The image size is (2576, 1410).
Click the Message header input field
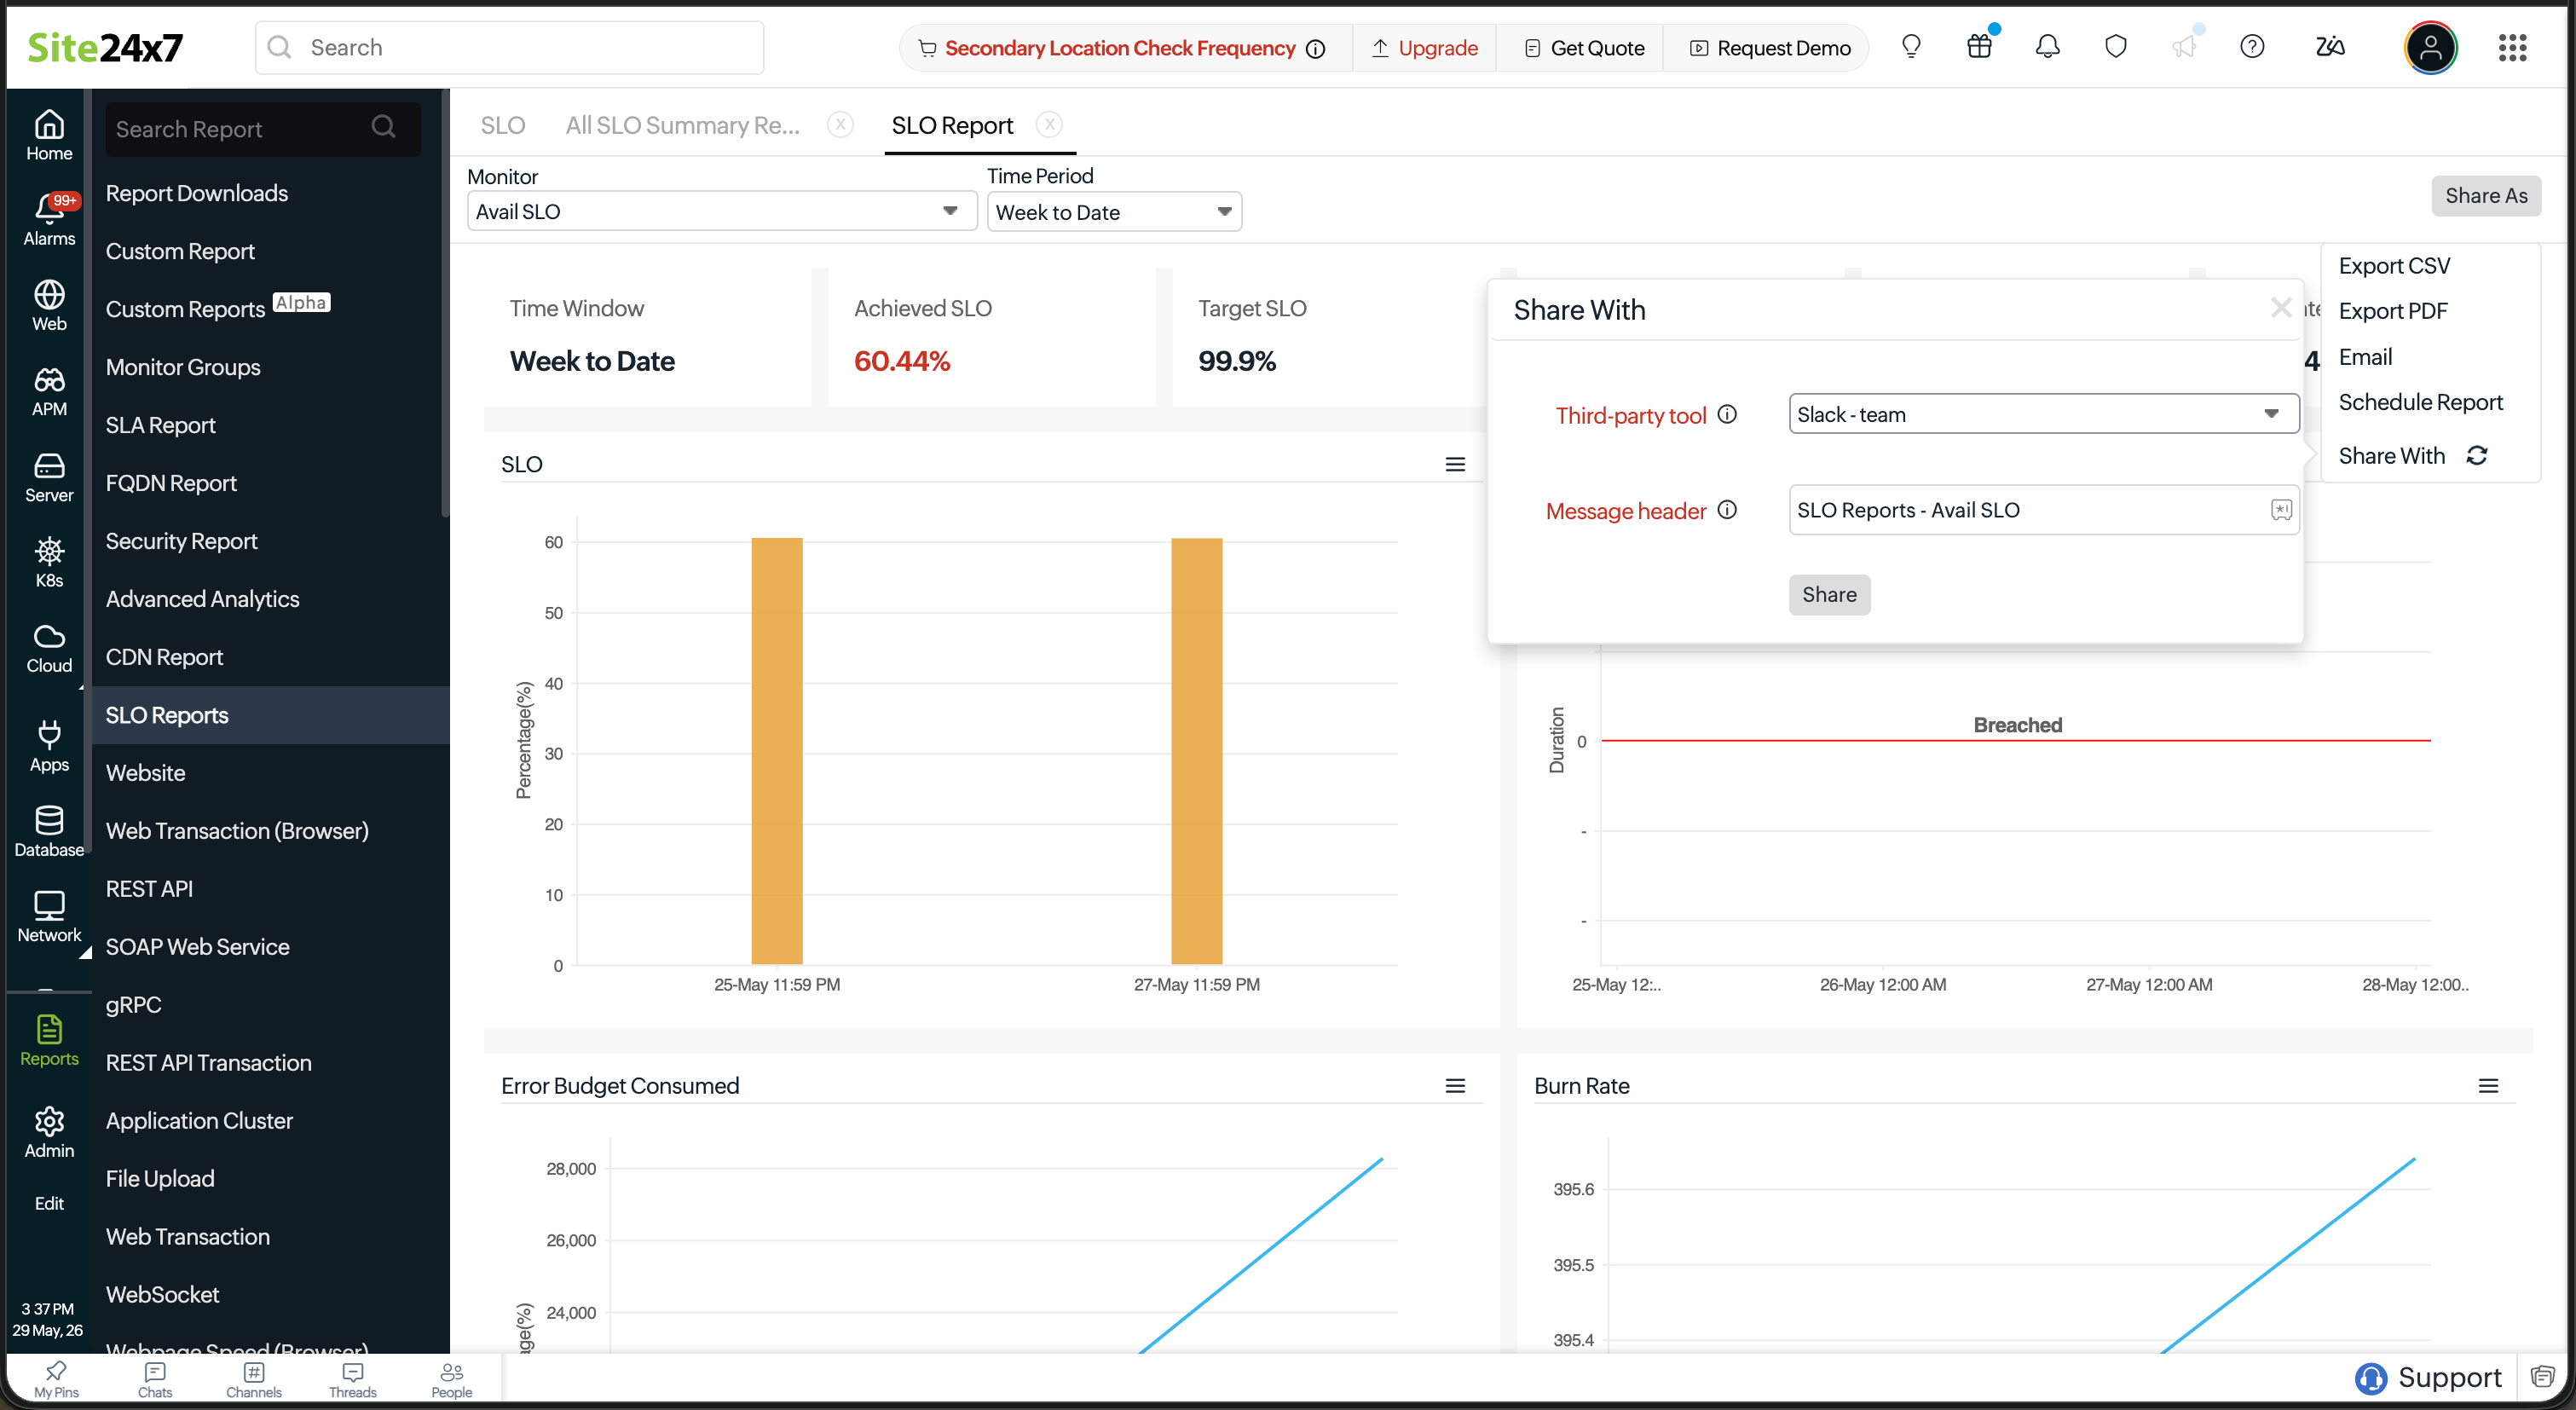coord(2043,510)
